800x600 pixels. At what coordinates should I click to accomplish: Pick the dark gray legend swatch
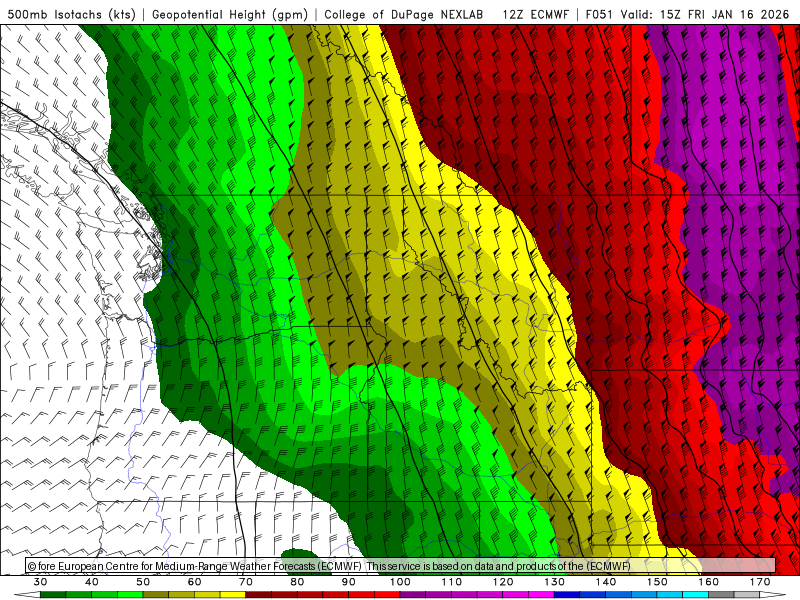point(721,595)
